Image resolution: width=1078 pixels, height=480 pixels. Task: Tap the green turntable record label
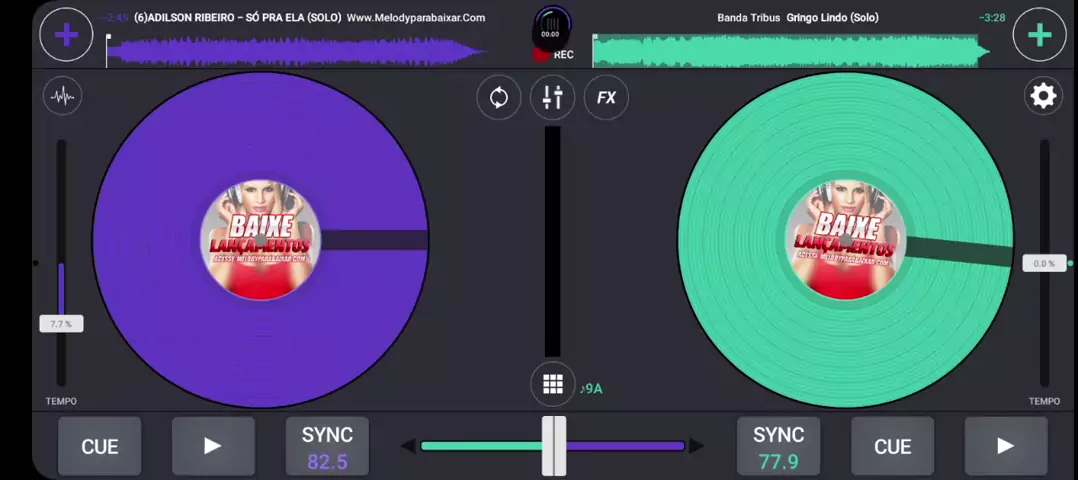pos(845,240)
